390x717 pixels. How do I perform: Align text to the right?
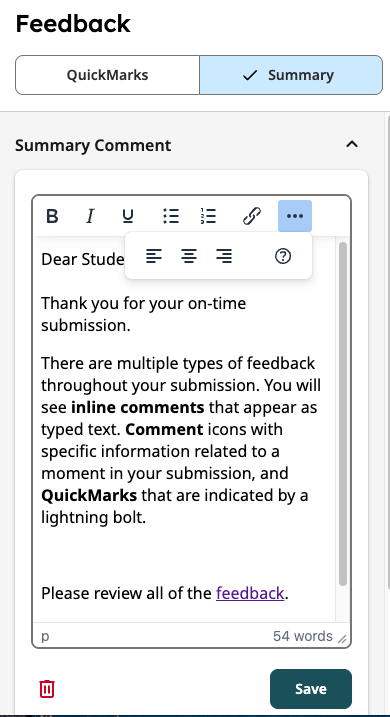224,256
